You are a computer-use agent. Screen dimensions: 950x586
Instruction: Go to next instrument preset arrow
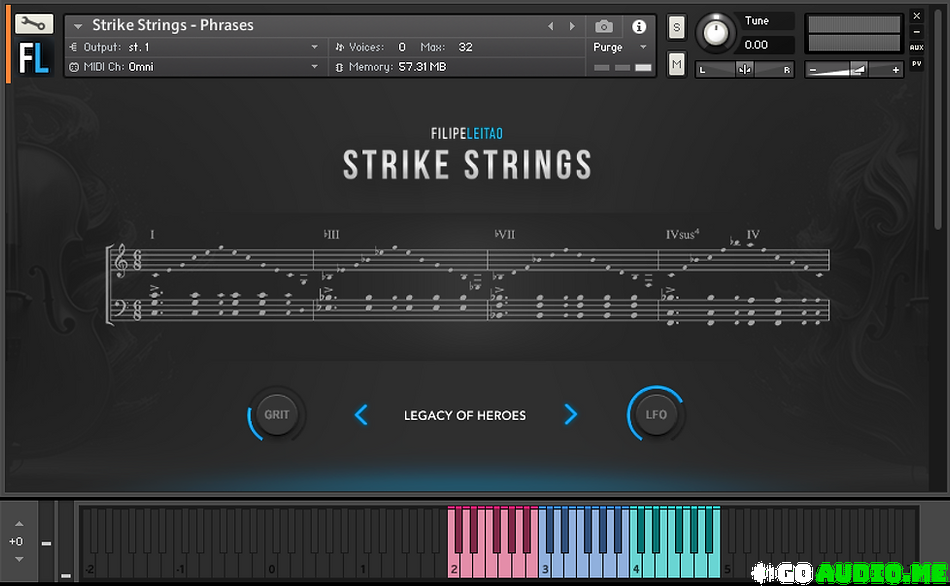tap(572, 26)
